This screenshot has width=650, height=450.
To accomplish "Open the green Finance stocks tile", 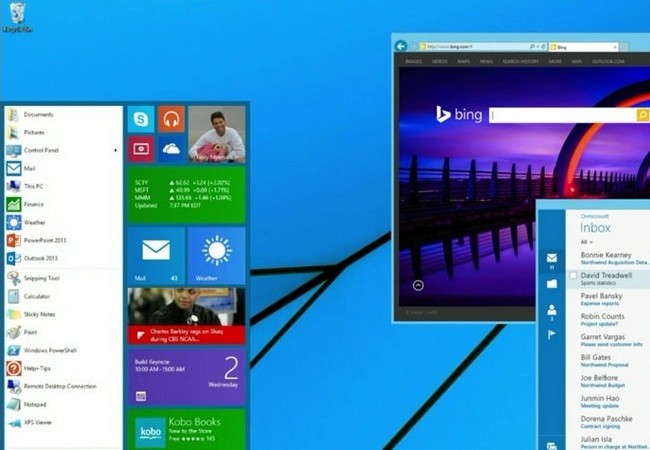I will 187,195.
